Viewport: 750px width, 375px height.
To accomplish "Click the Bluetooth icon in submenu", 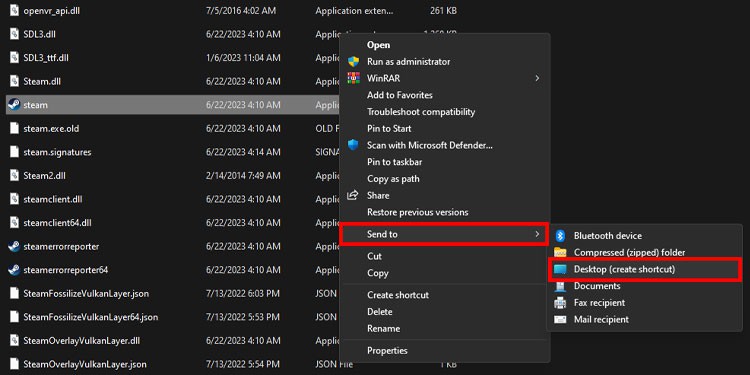I will [x=560, y=236].
